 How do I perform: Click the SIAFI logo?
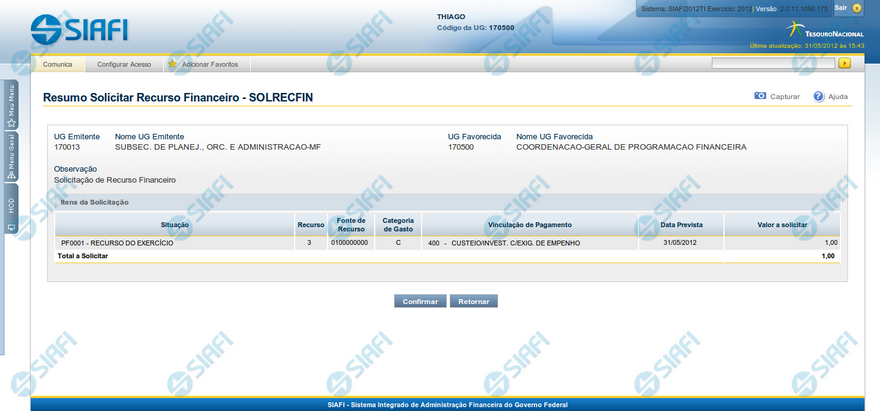79,27
